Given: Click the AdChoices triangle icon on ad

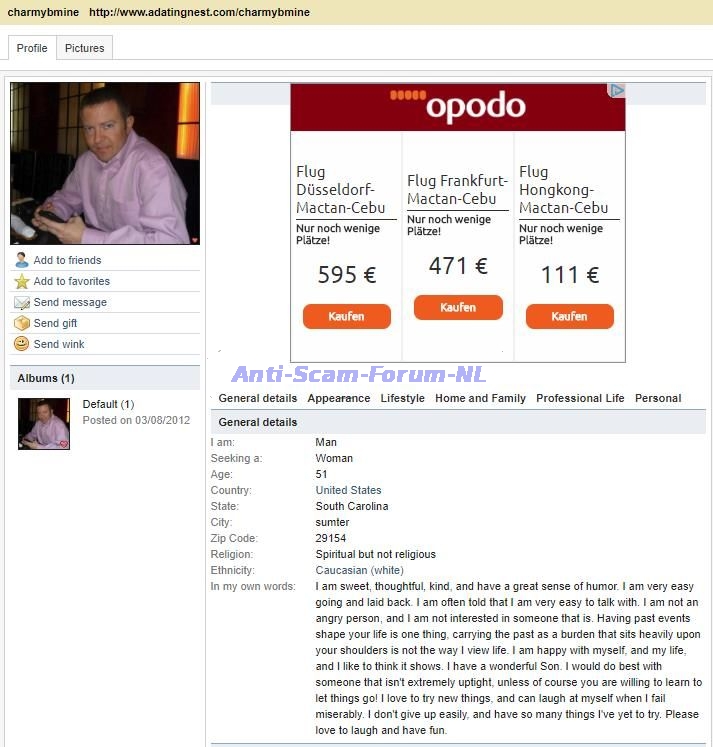Looking at the screenshot, I should (617, 90).
